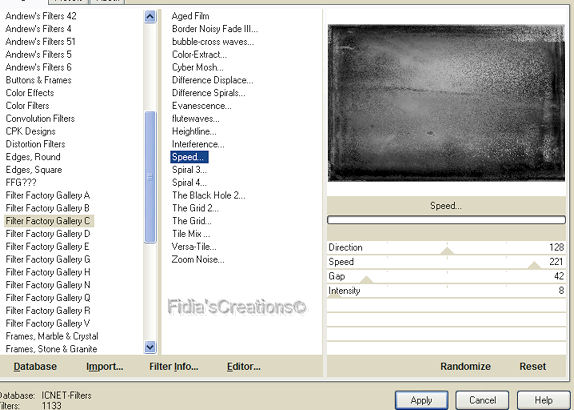Viewport: 574px width, 410px height.
Task: Click the Gap slider handle
Action: click(366, 280)
